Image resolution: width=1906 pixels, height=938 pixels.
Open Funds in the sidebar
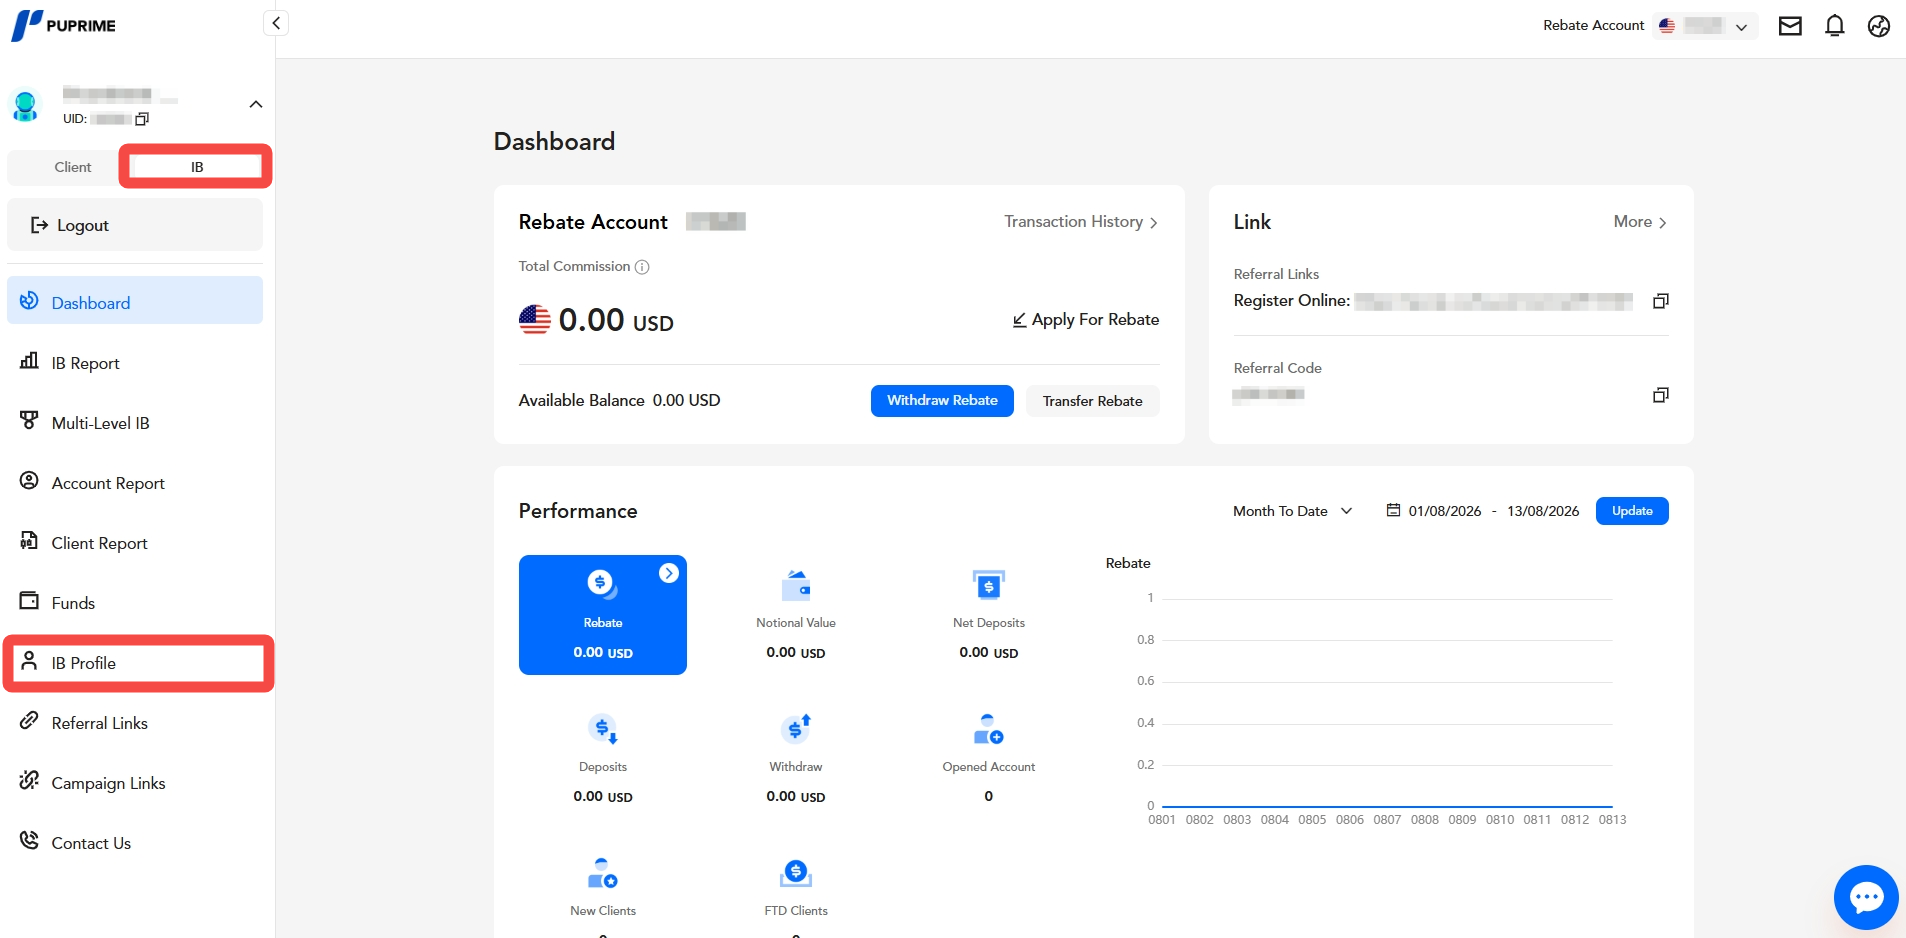pyautogui.click(x=135, y=603)
